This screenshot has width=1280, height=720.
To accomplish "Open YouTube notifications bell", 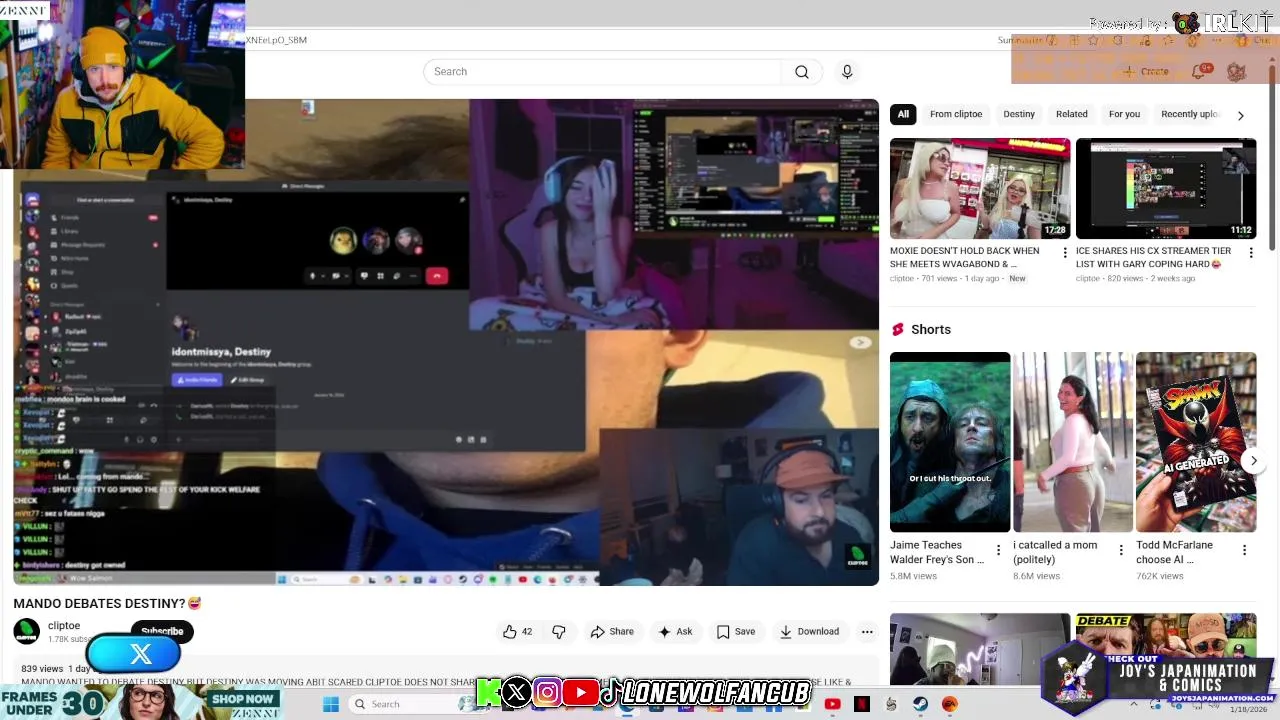I will pyautogui.click(x=1201, y=71).
